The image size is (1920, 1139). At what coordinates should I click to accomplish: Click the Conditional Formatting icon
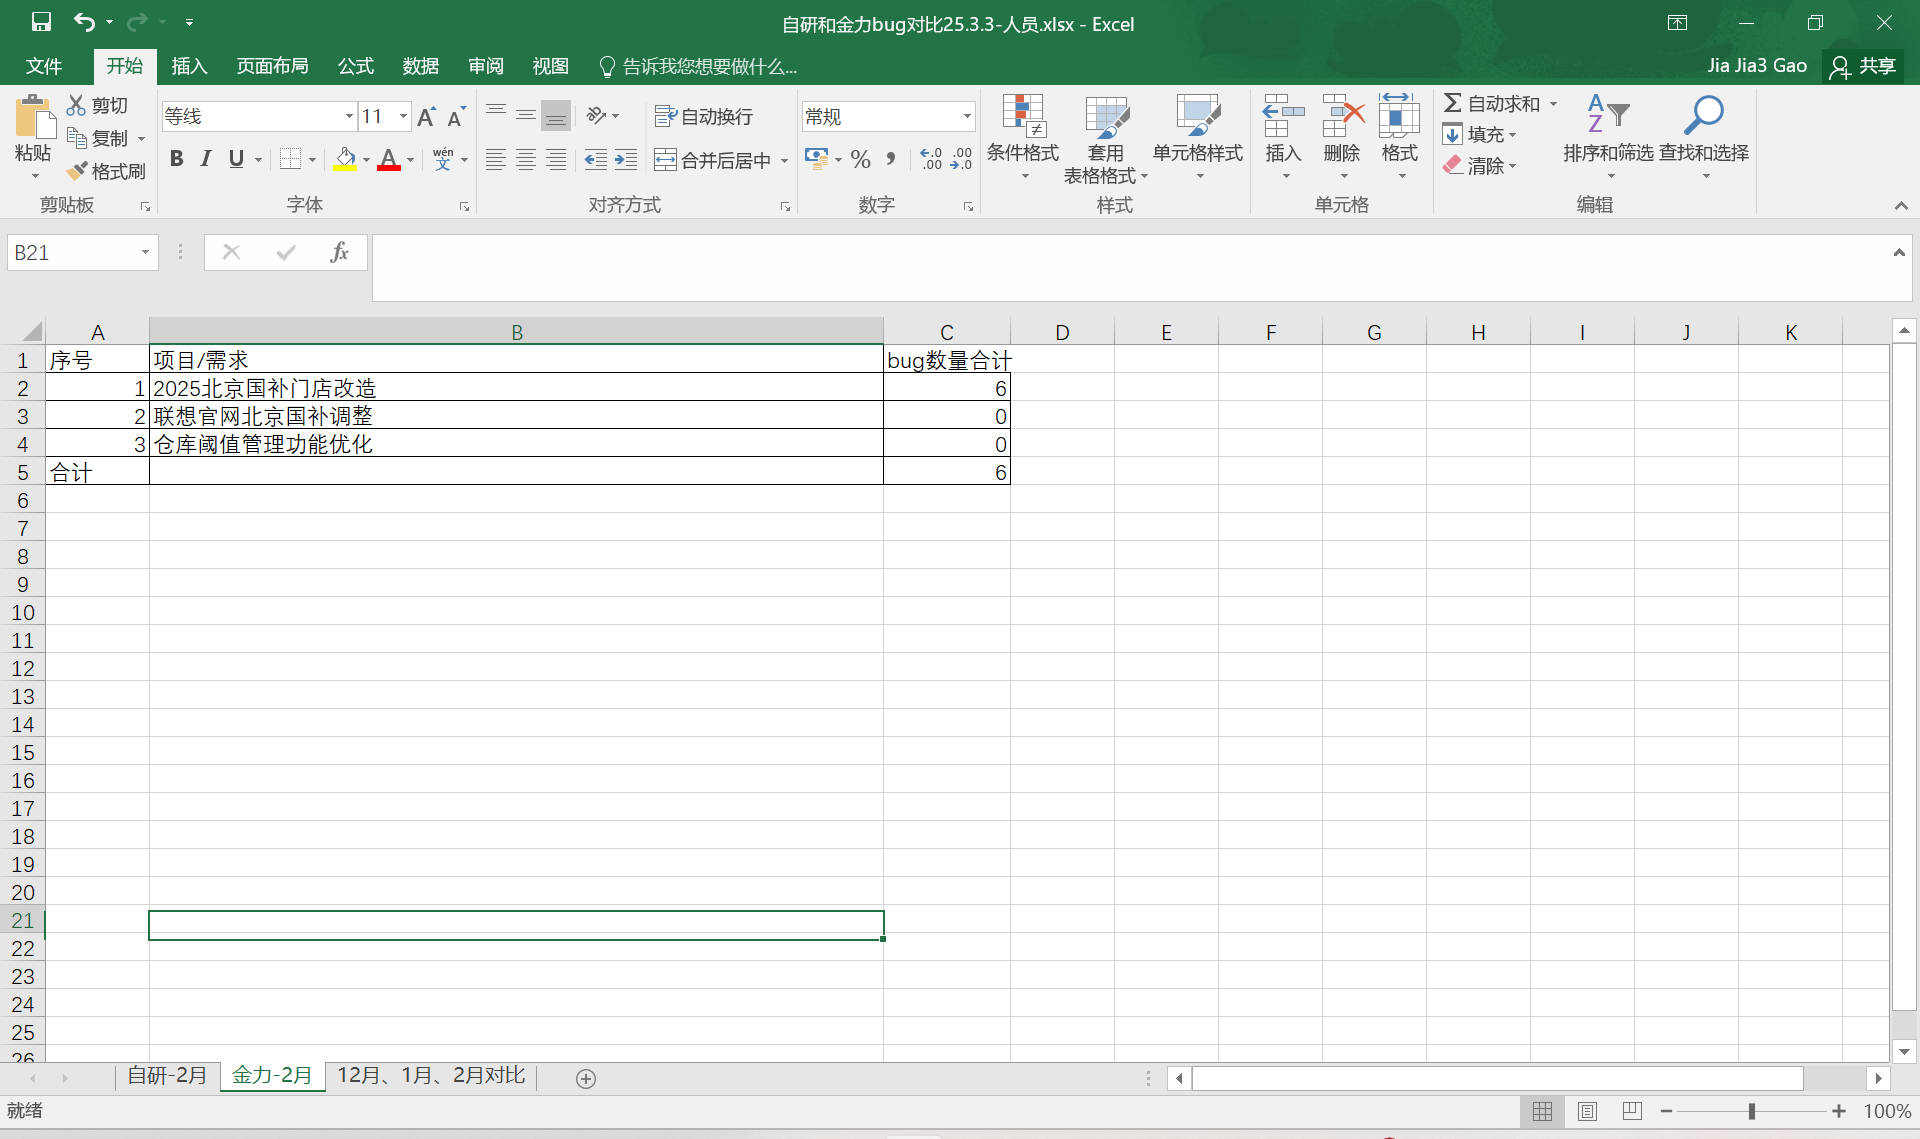1023,117
